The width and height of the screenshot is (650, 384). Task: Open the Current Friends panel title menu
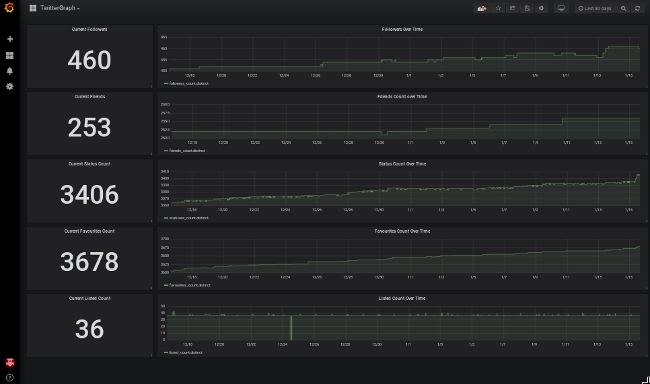(90, 97)
